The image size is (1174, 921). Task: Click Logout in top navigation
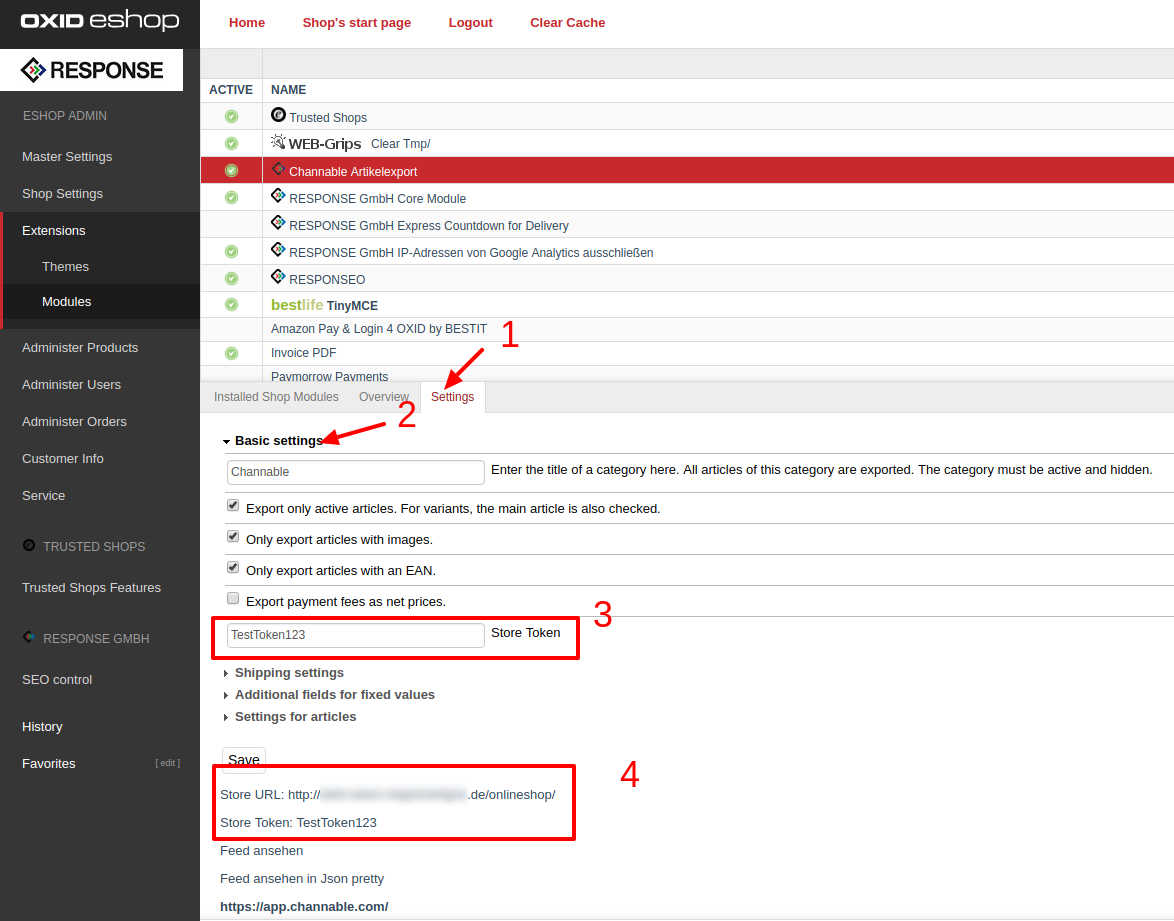point(470,22)
